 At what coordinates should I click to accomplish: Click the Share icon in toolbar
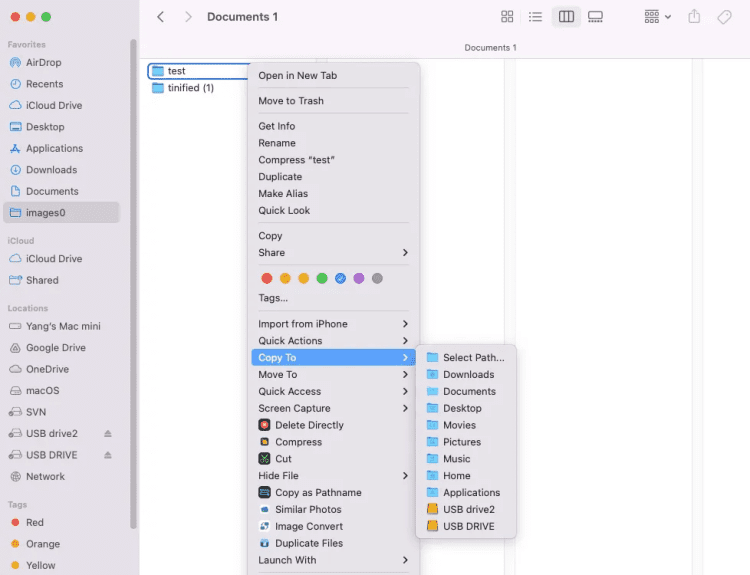(695, 17)
